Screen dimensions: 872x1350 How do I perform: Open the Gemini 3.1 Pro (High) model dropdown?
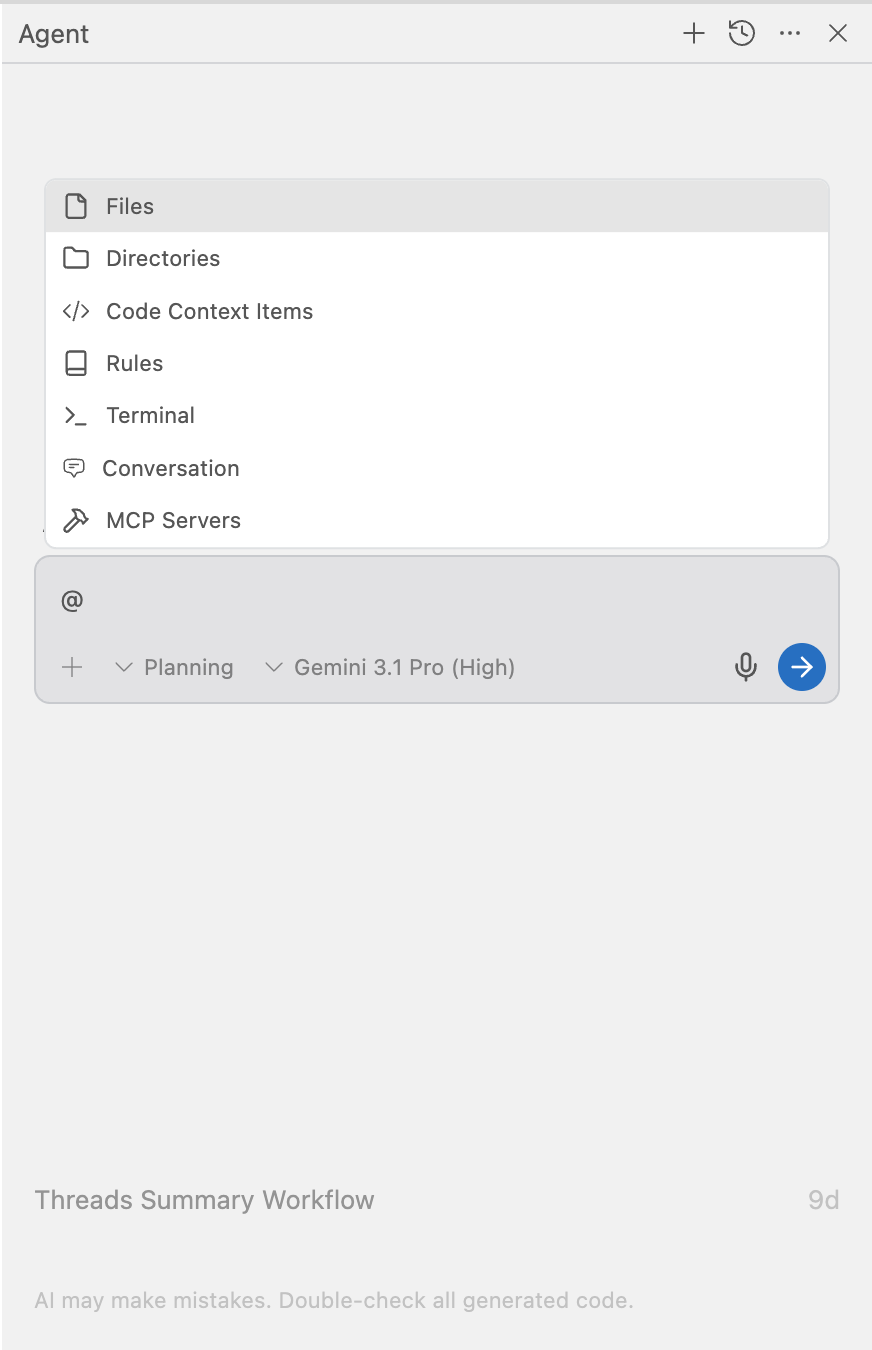(390, 667)
